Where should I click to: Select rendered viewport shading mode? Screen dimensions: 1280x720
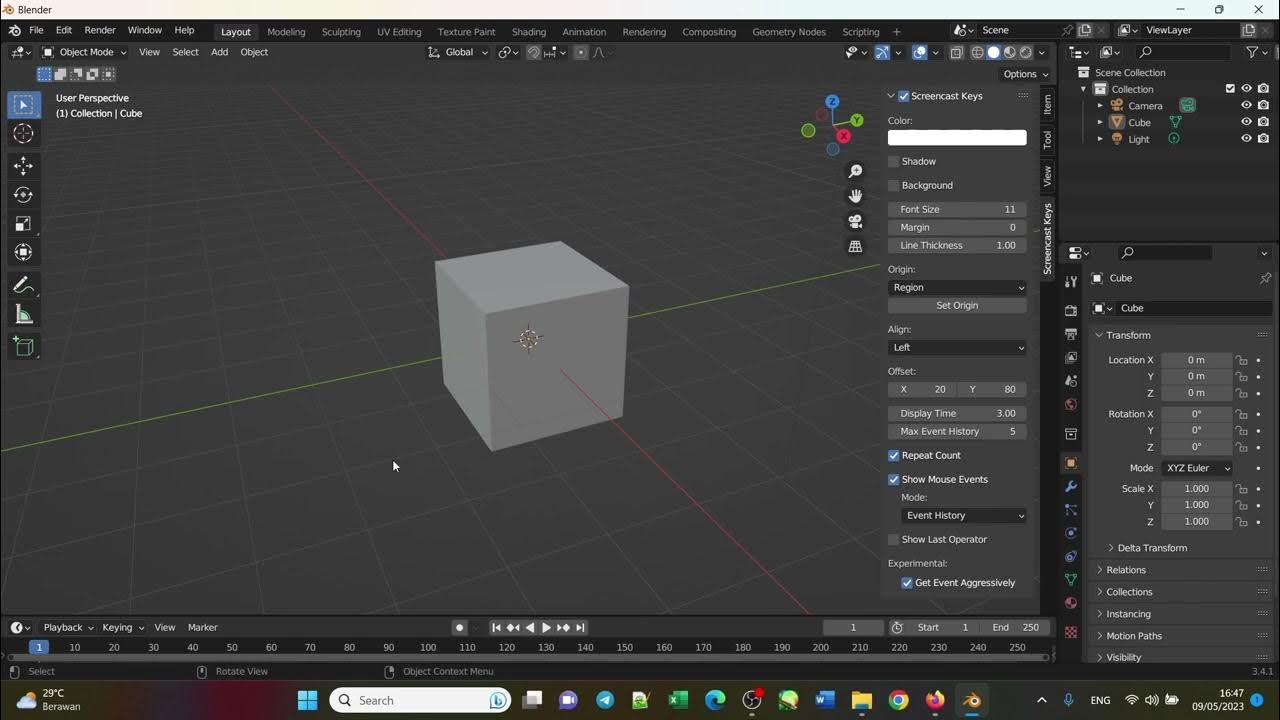pos(1025,52)
